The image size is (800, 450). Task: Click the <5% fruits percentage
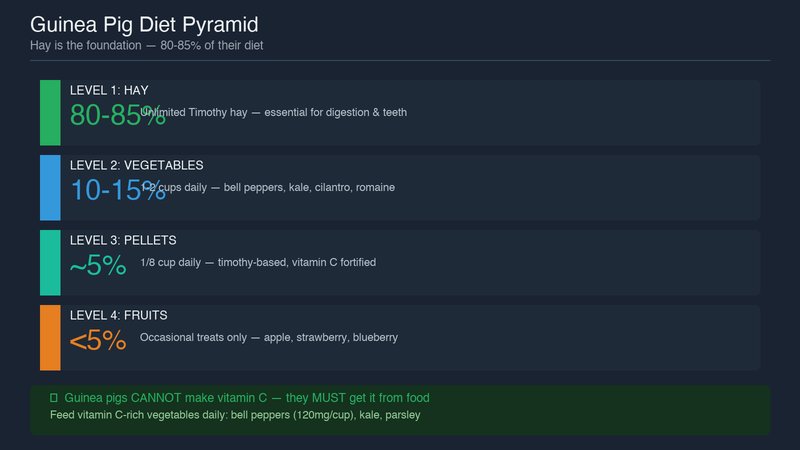tap(98, 340)
